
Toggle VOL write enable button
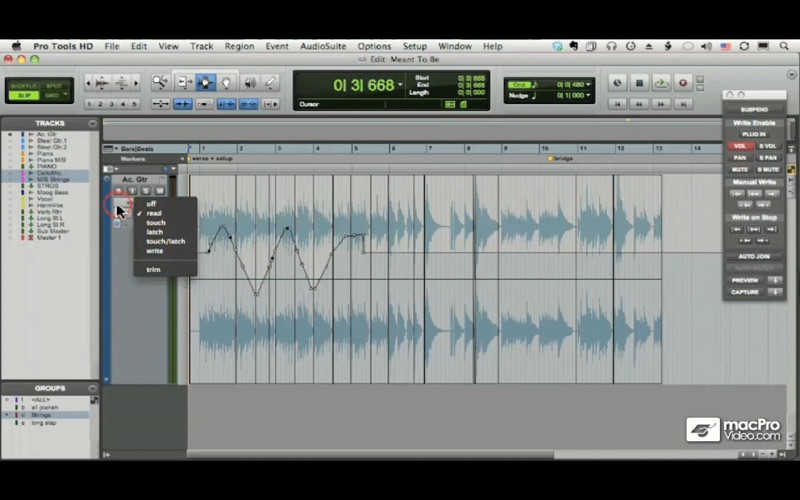740,146
